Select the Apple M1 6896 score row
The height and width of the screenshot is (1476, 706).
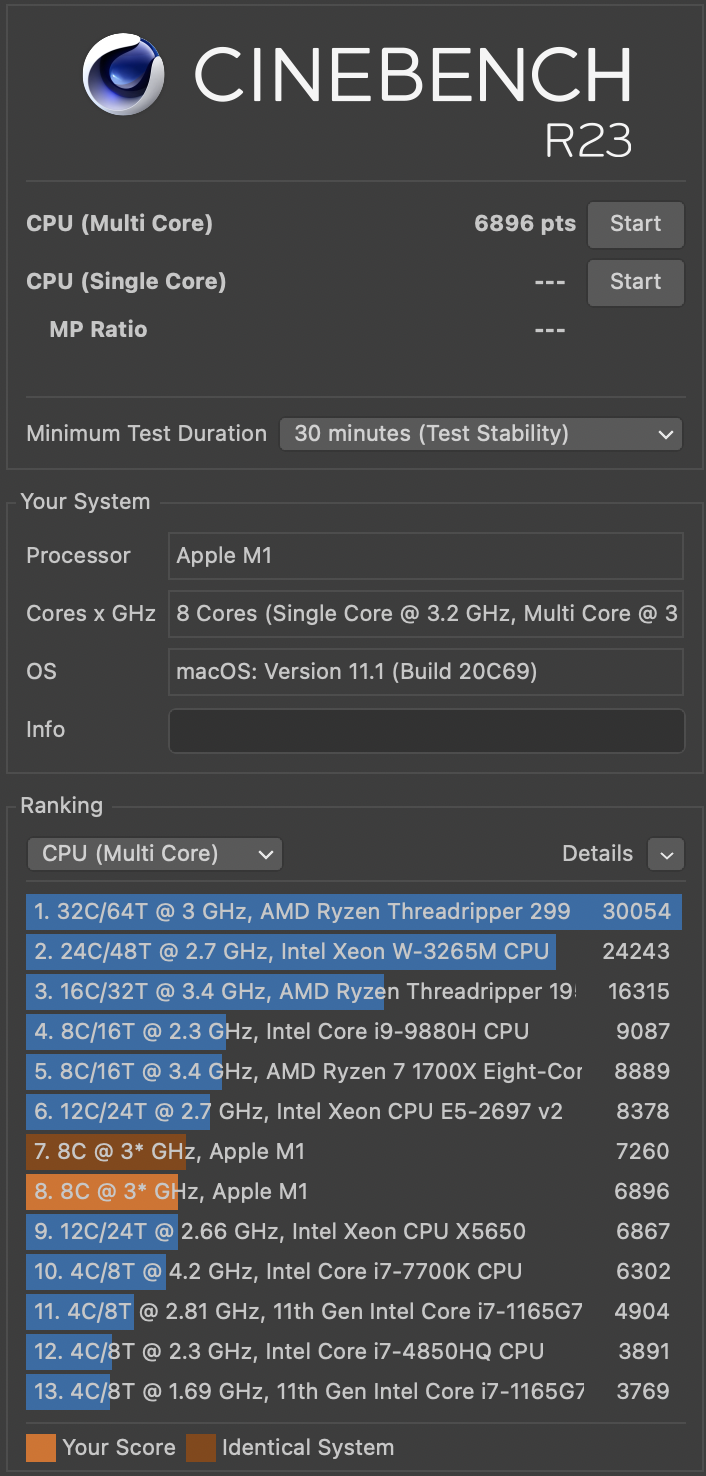(x=352, y=1192)
